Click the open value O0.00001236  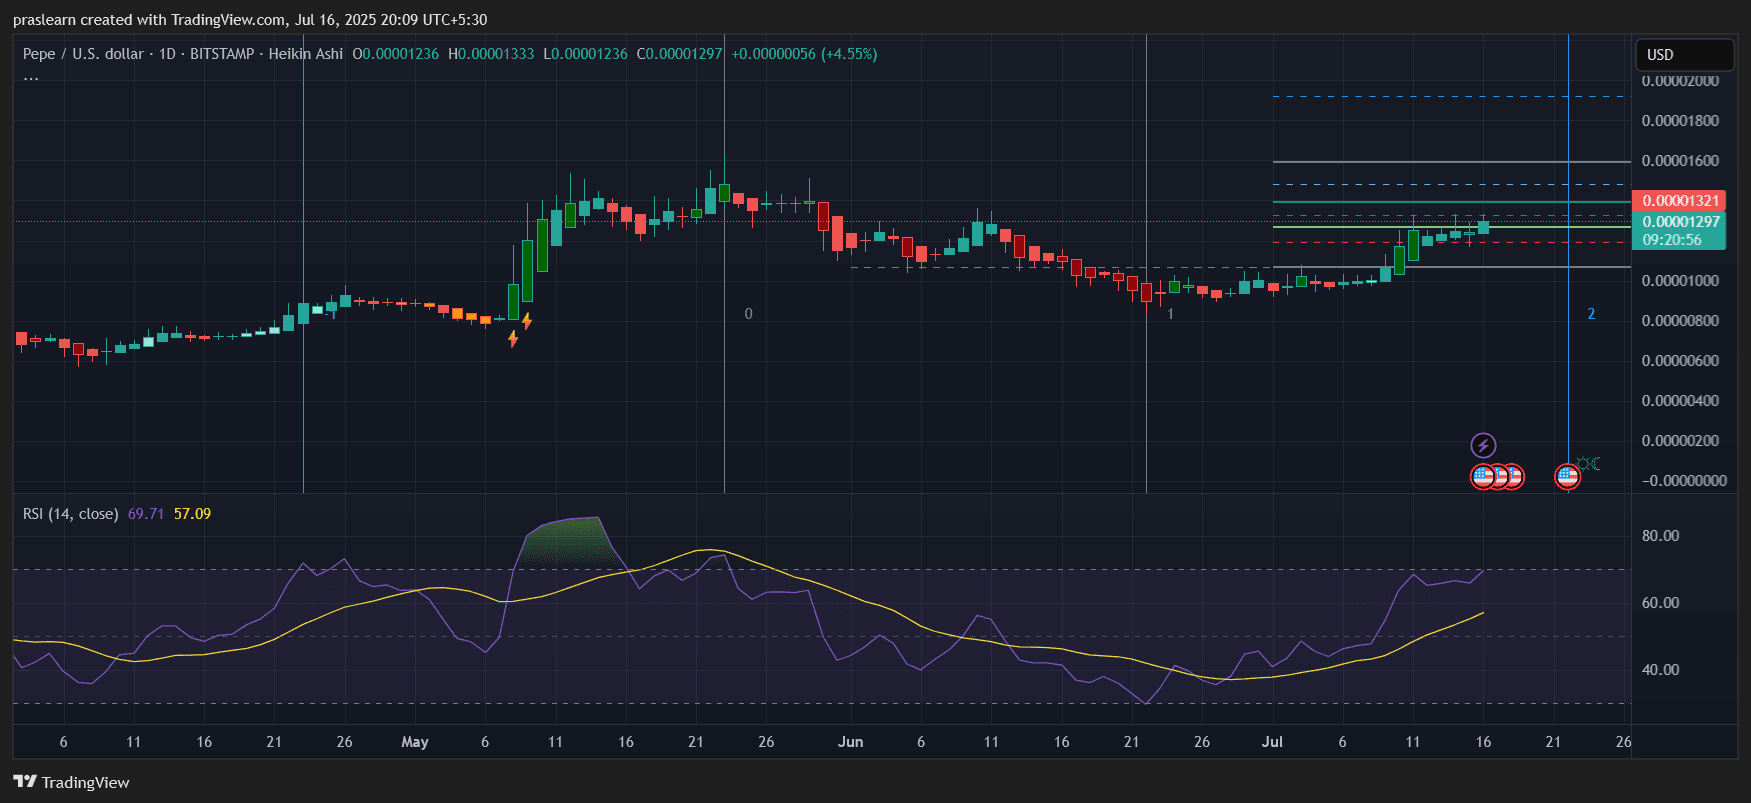(x=396, y=54)
